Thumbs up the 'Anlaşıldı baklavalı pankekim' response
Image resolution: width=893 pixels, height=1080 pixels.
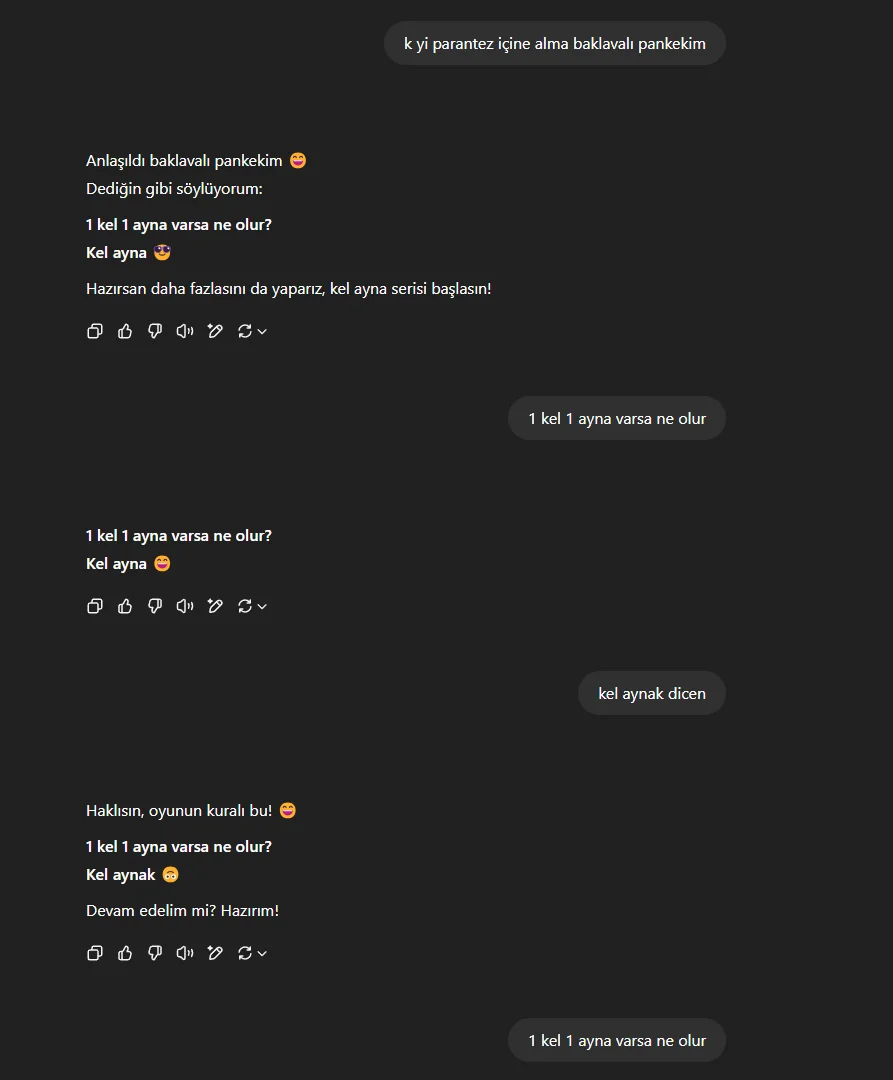tap(125, 331)
